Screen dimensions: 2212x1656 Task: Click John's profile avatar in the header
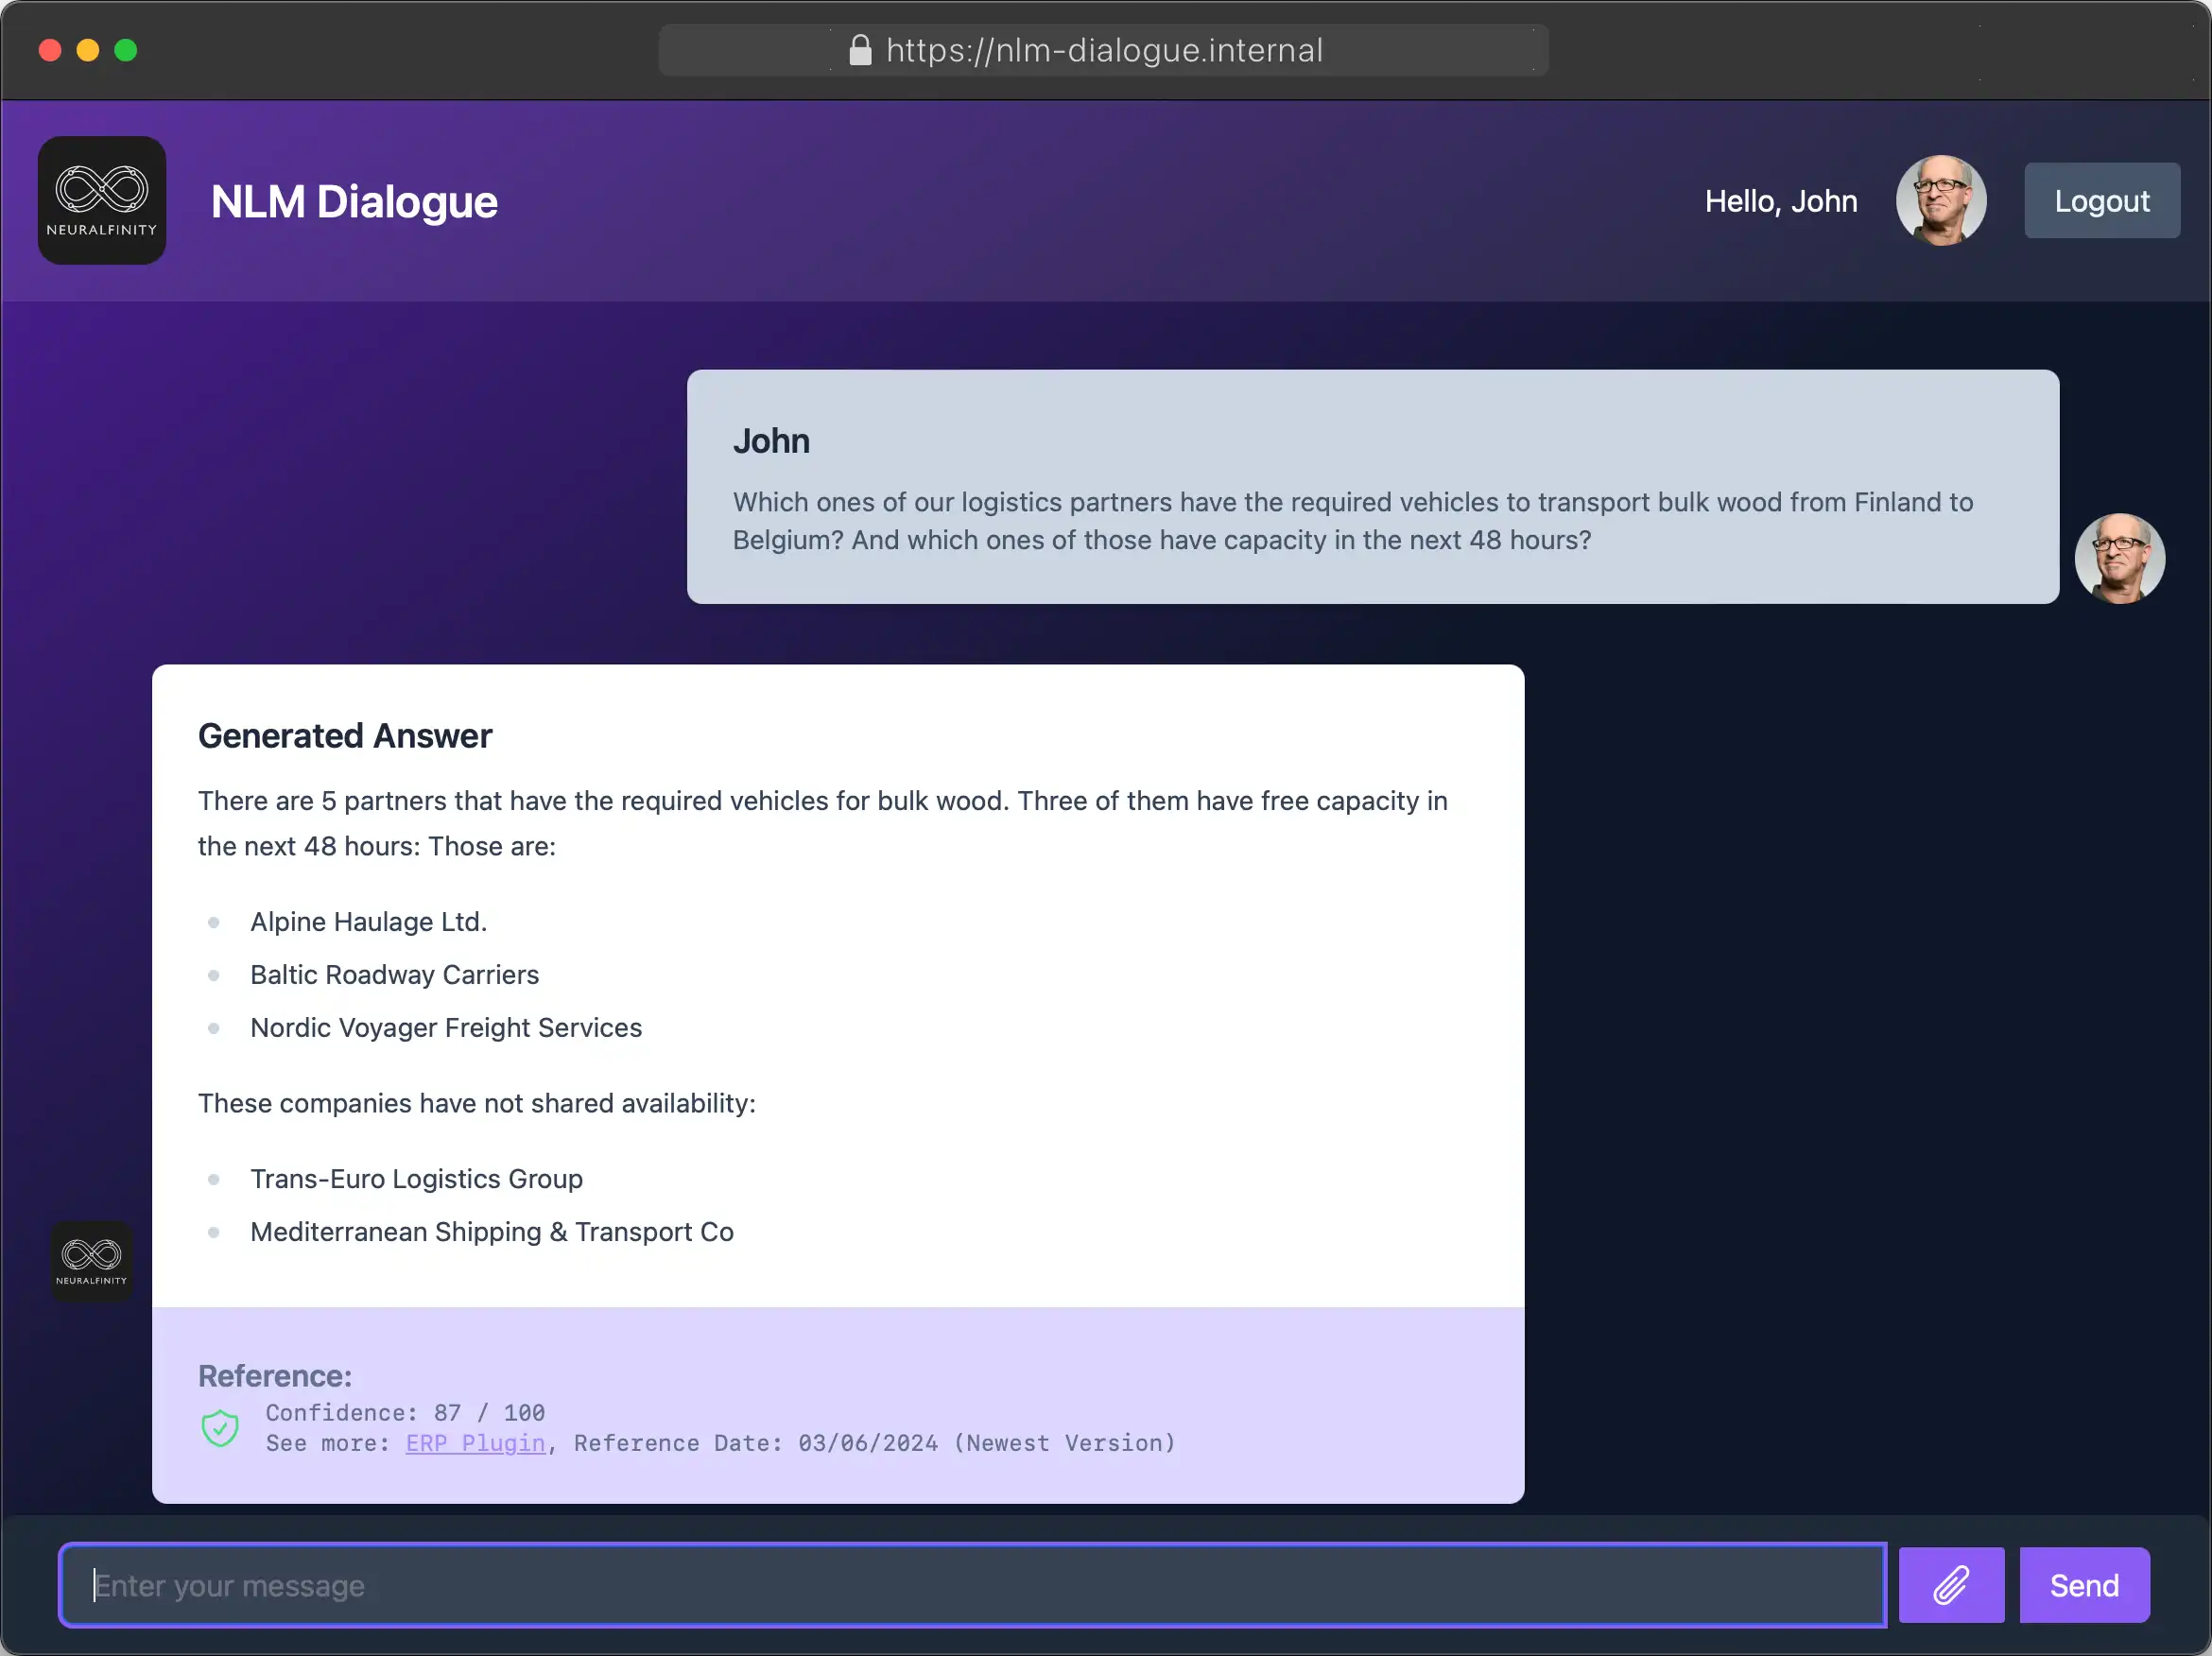(x=1941, y=201)
